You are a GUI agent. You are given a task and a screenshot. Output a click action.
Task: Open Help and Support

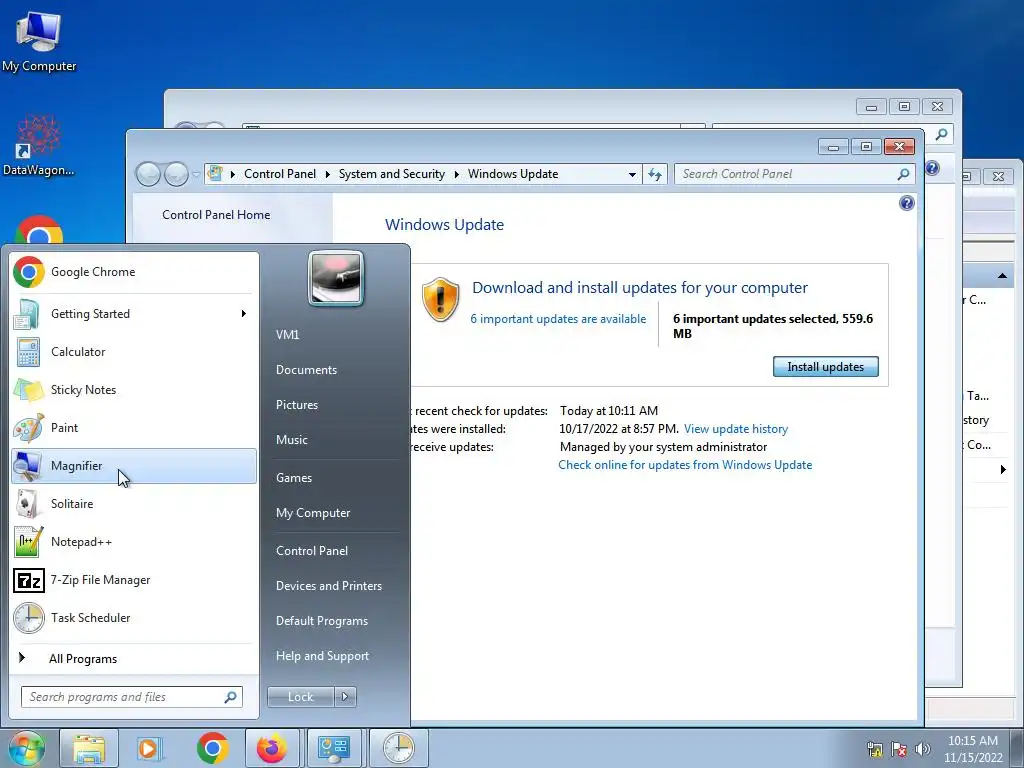323,656
